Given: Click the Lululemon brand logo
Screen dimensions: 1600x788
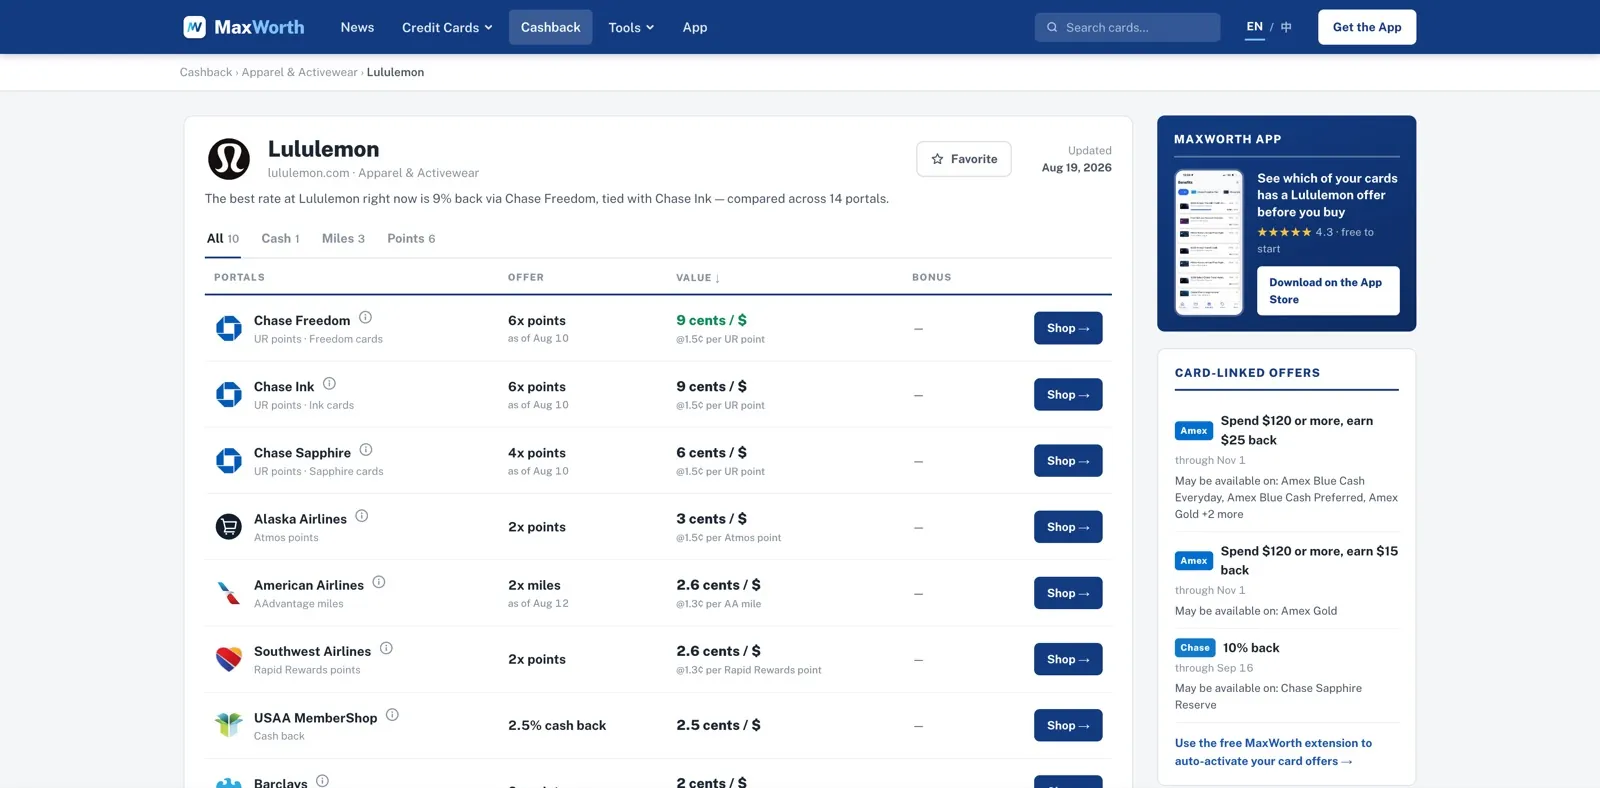Looking at the screenshot, I should [229, 159].
